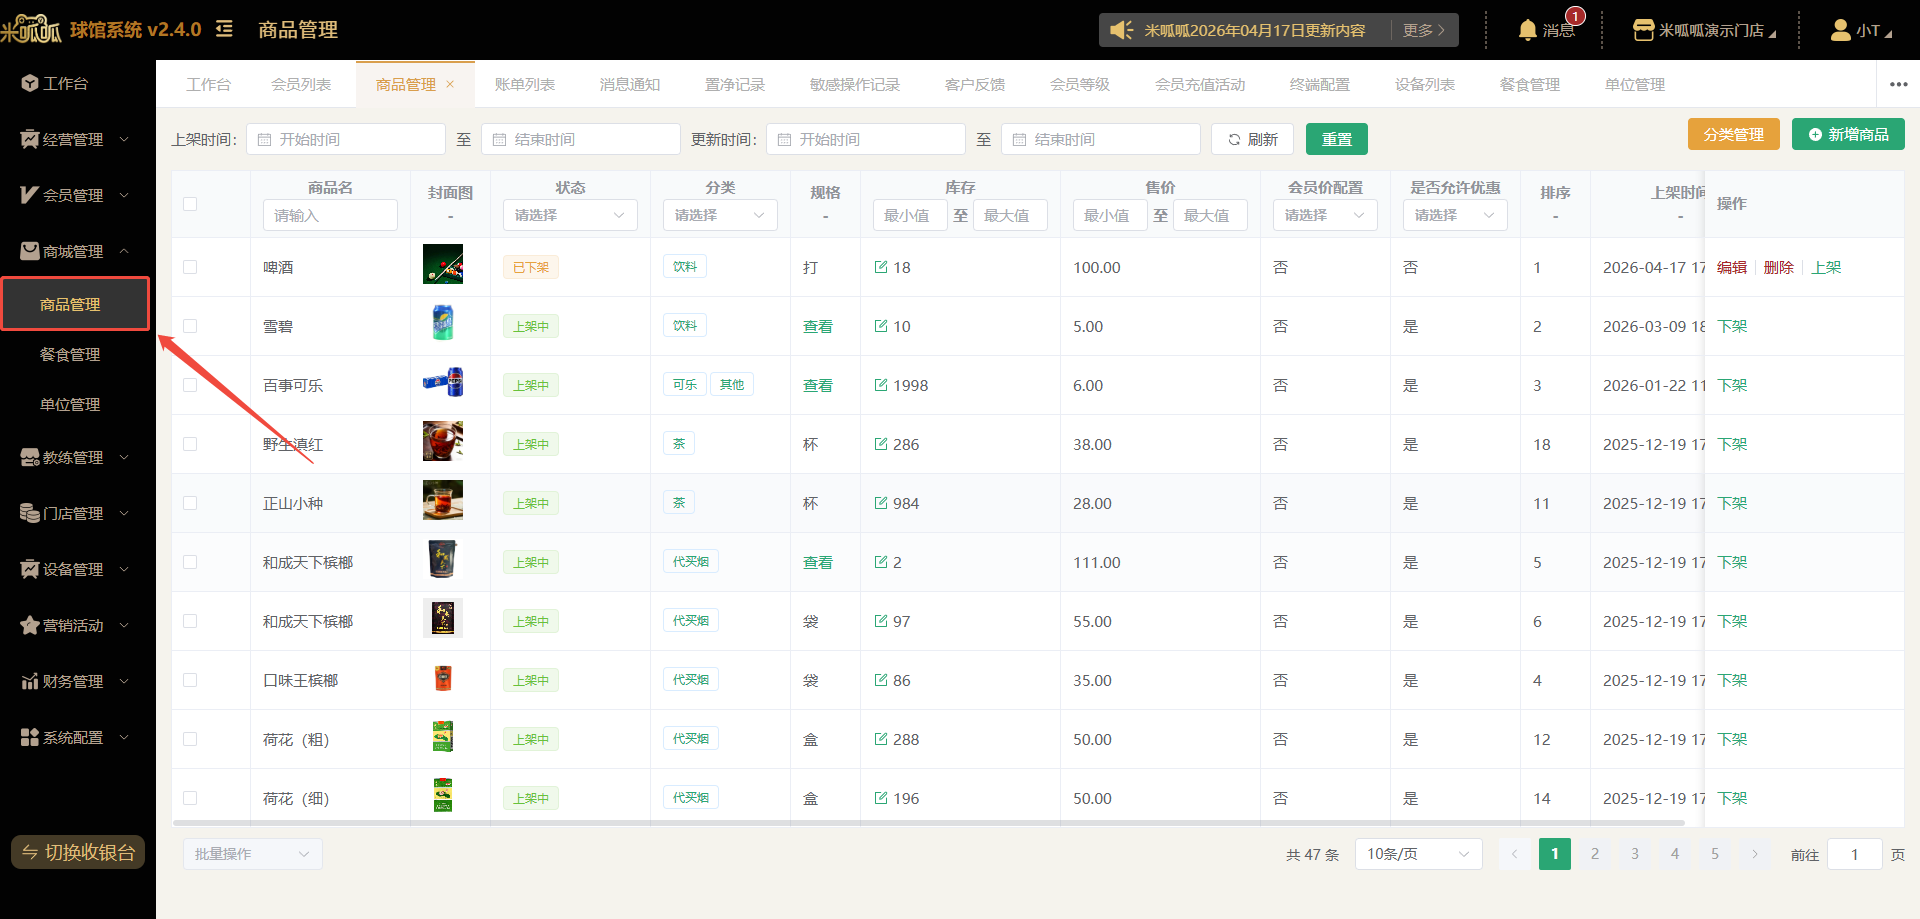The height and width of the screenshot is (919, 1920).
Task: Toggle the select-all checkbox in header
Action: tap(190, 204)
